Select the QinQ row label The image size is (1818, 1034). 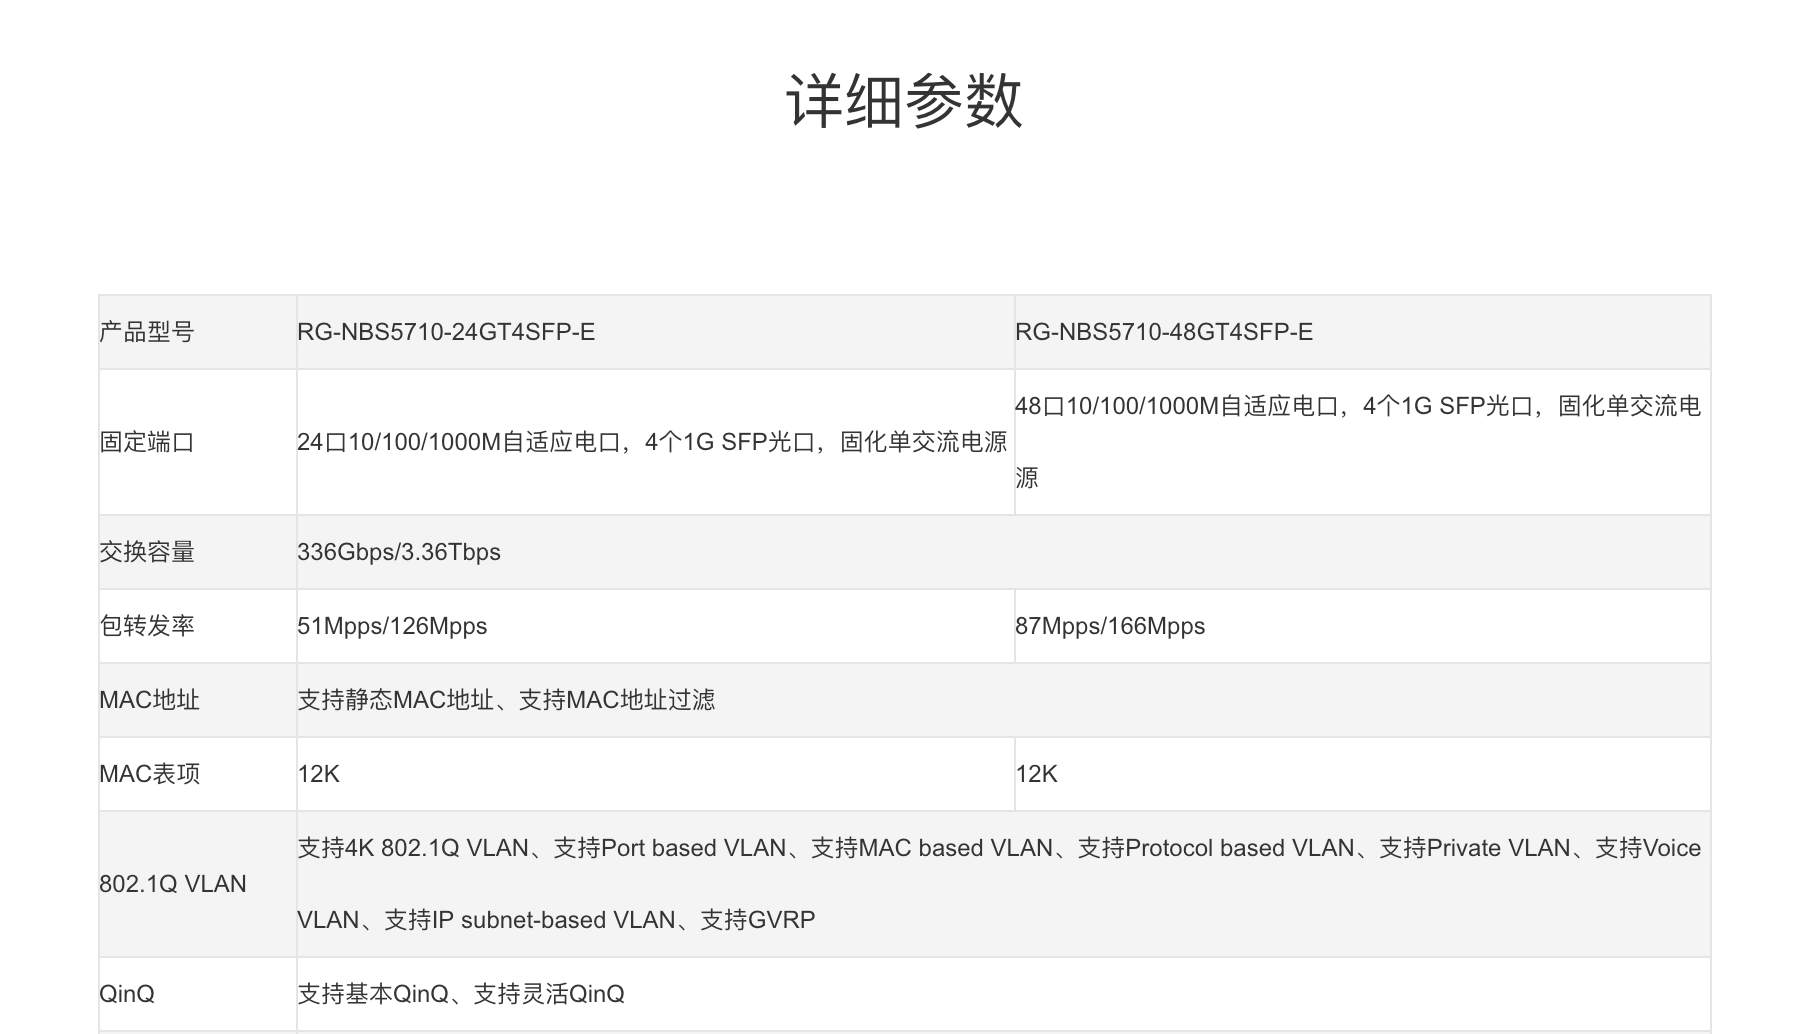(127, 994)
